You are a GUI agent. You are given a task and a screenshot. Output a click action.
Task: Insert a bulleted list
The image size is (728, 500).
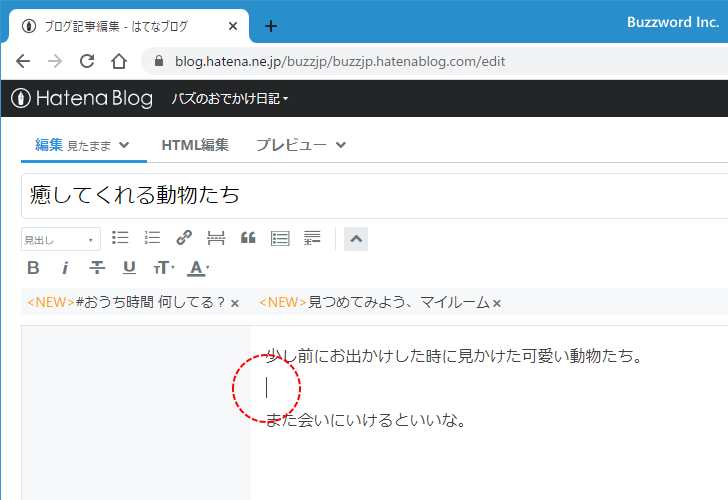[120, 238]
